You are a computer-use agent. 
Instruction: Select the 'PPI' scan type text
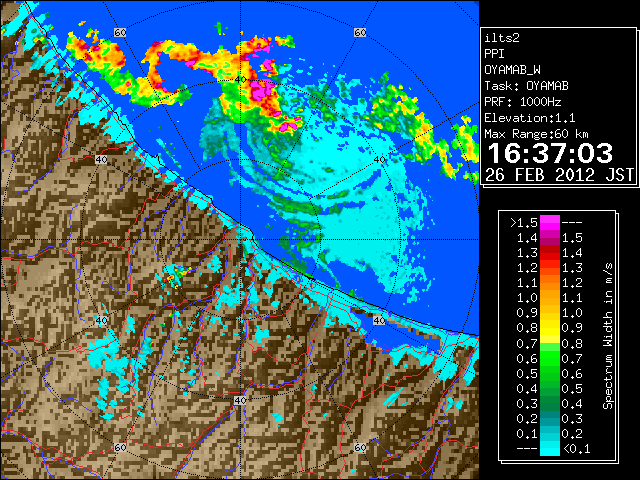[494, 54]
